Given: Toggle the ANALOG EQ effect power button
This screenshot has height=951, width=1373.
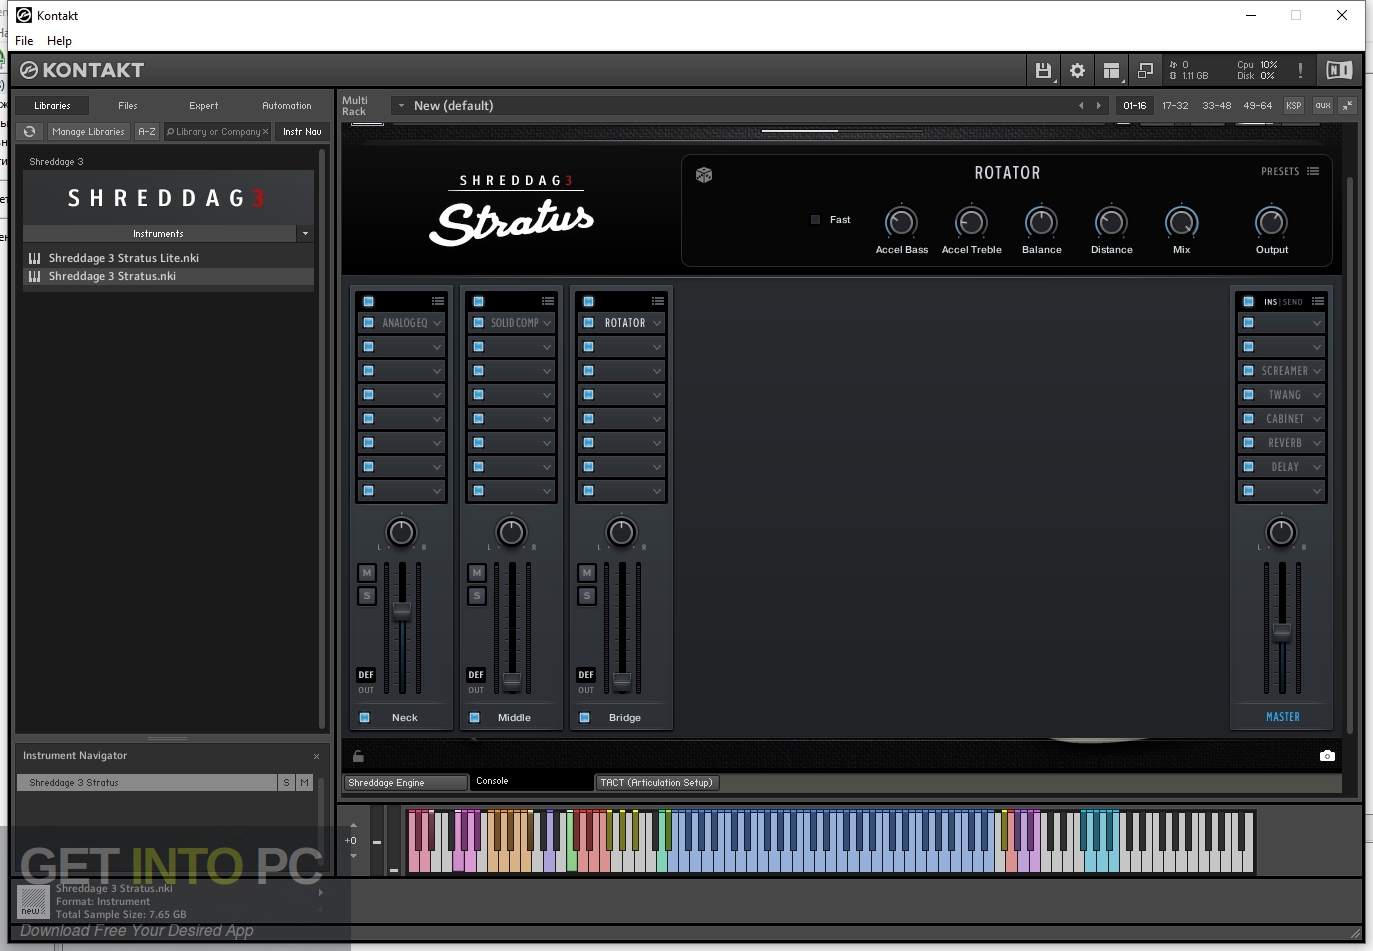Looking at the screenshot, I should pyautogui.click(x=368, y=323).
